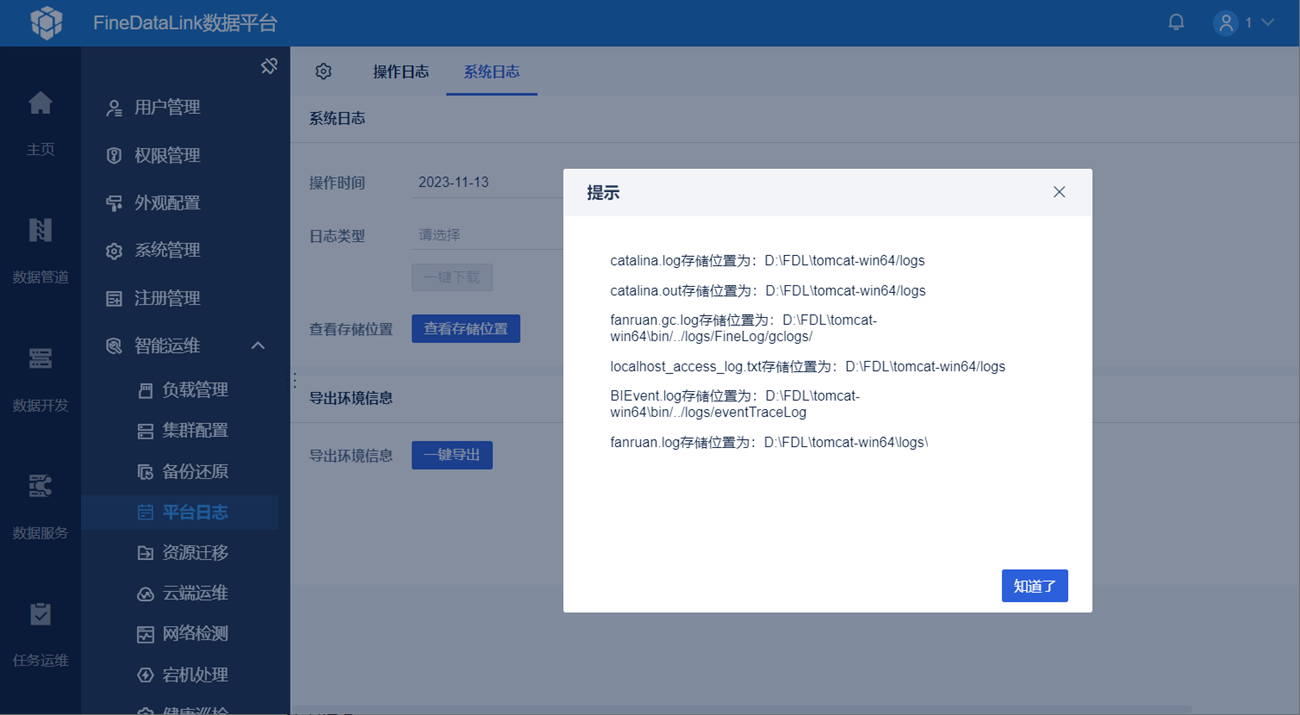Click the fanruan.log storage path line

(769, 442)
